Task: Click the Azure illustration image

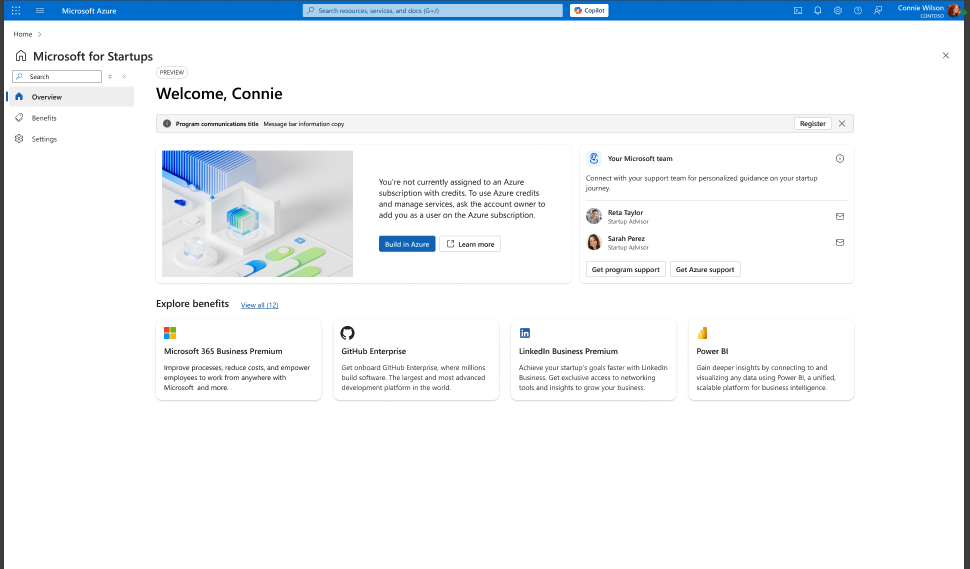Action: click(257, 213)
